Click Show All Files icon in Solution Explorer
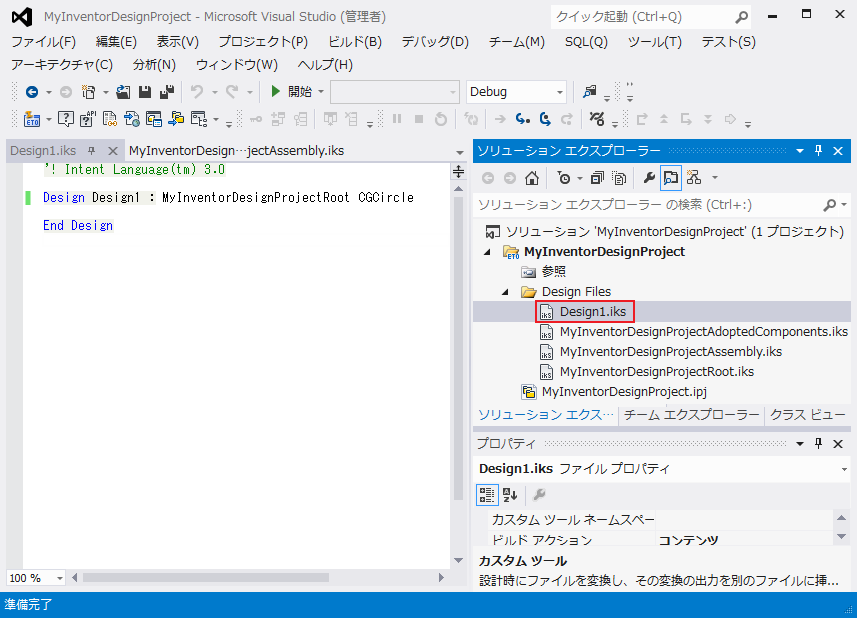The height and width of the screenshot is (618, 857). coord(619,178)
